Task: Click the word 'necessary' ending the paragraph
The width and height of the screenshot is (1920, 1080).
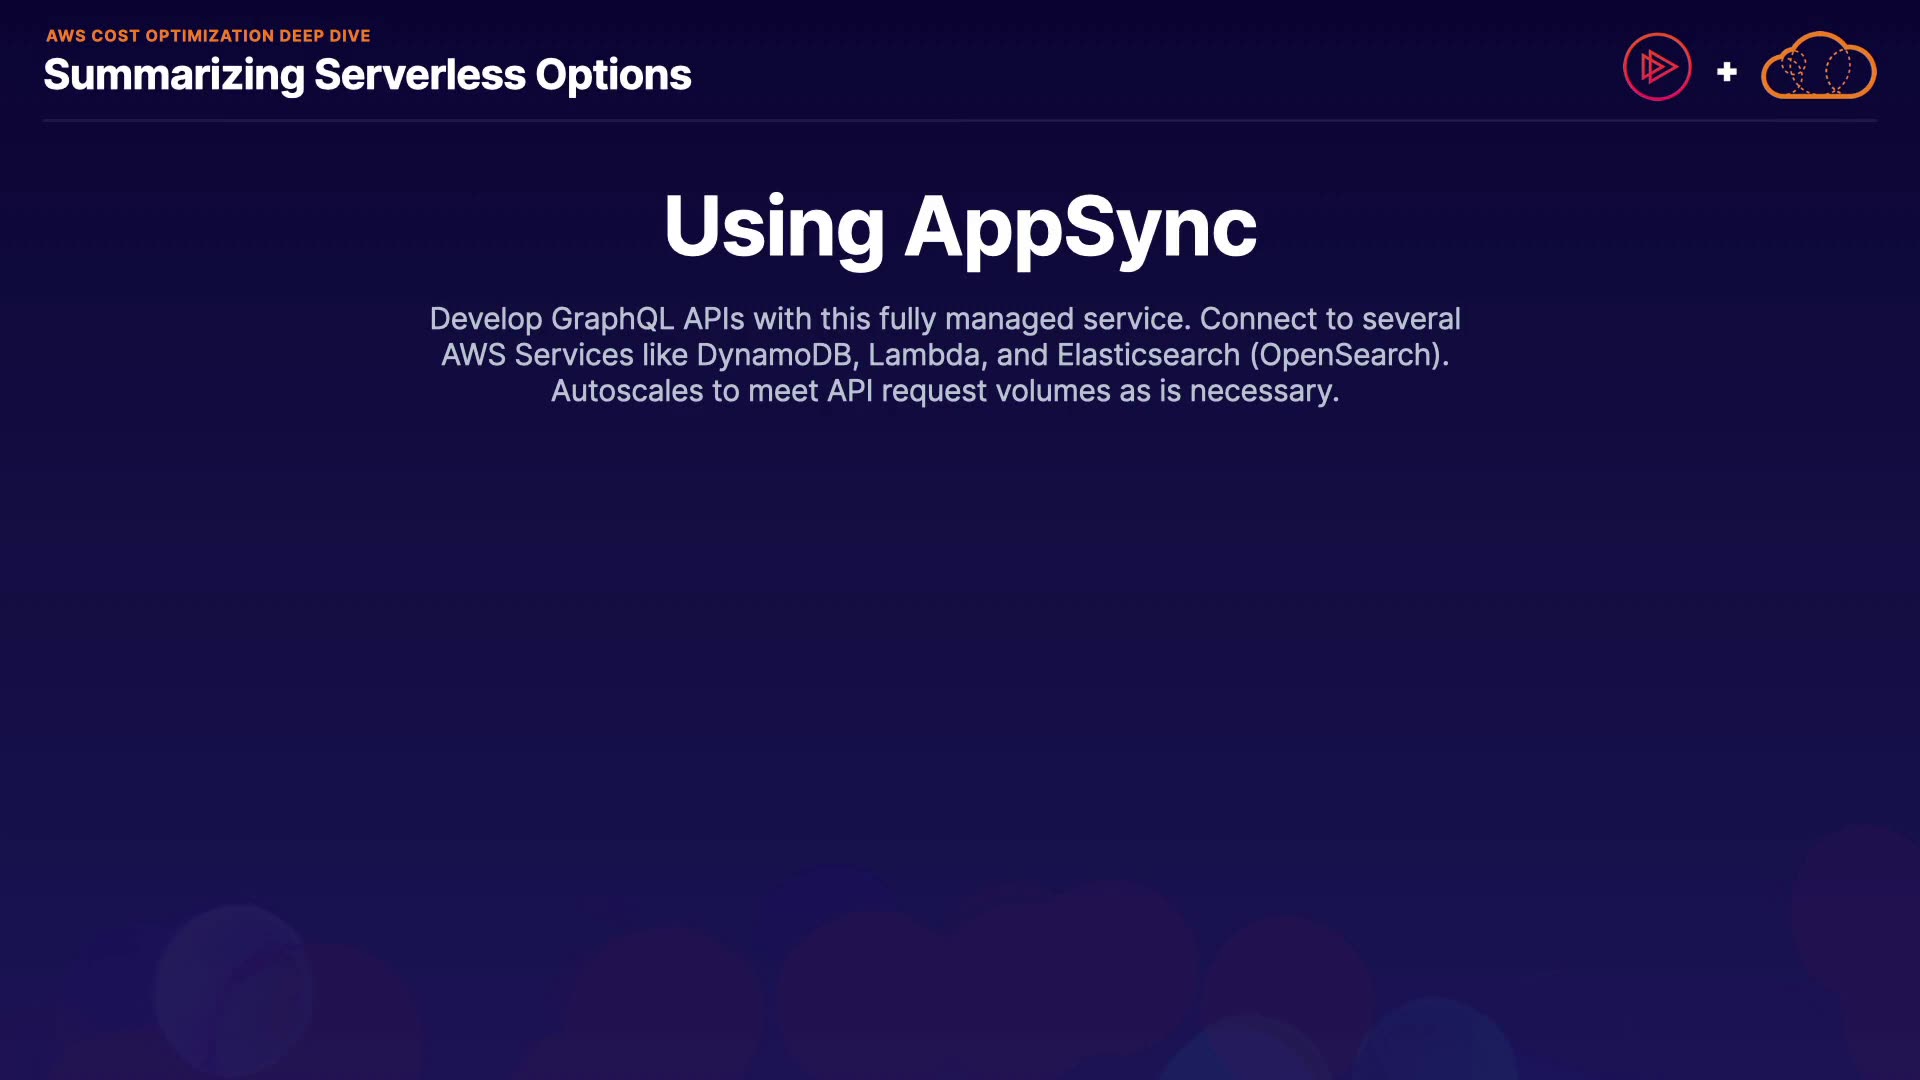Action: click(x=1261, y=391)
